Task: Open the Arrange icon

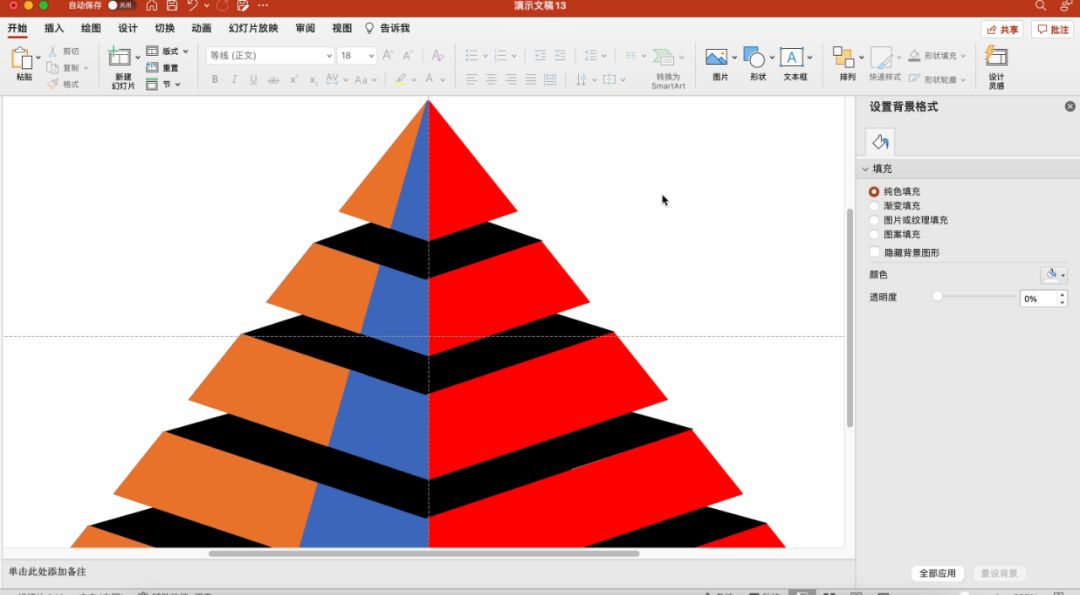Action: [843, 57]
